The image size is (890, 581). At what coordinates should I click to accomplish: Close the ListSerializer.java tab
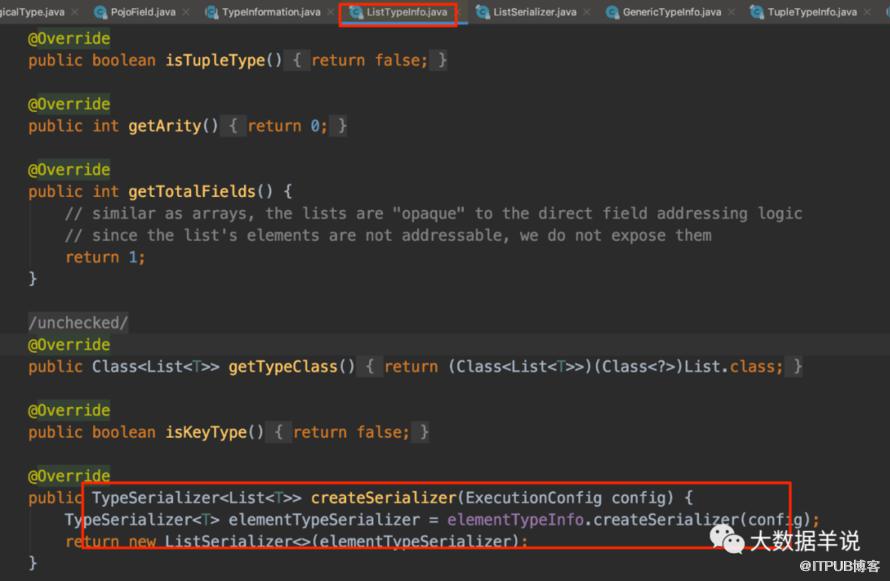587,12
